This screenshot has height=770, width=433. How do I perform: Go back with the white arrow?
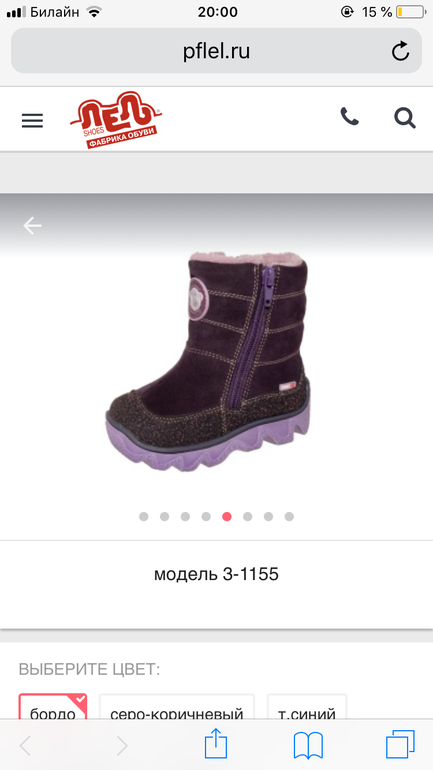[x=32, y=225]
